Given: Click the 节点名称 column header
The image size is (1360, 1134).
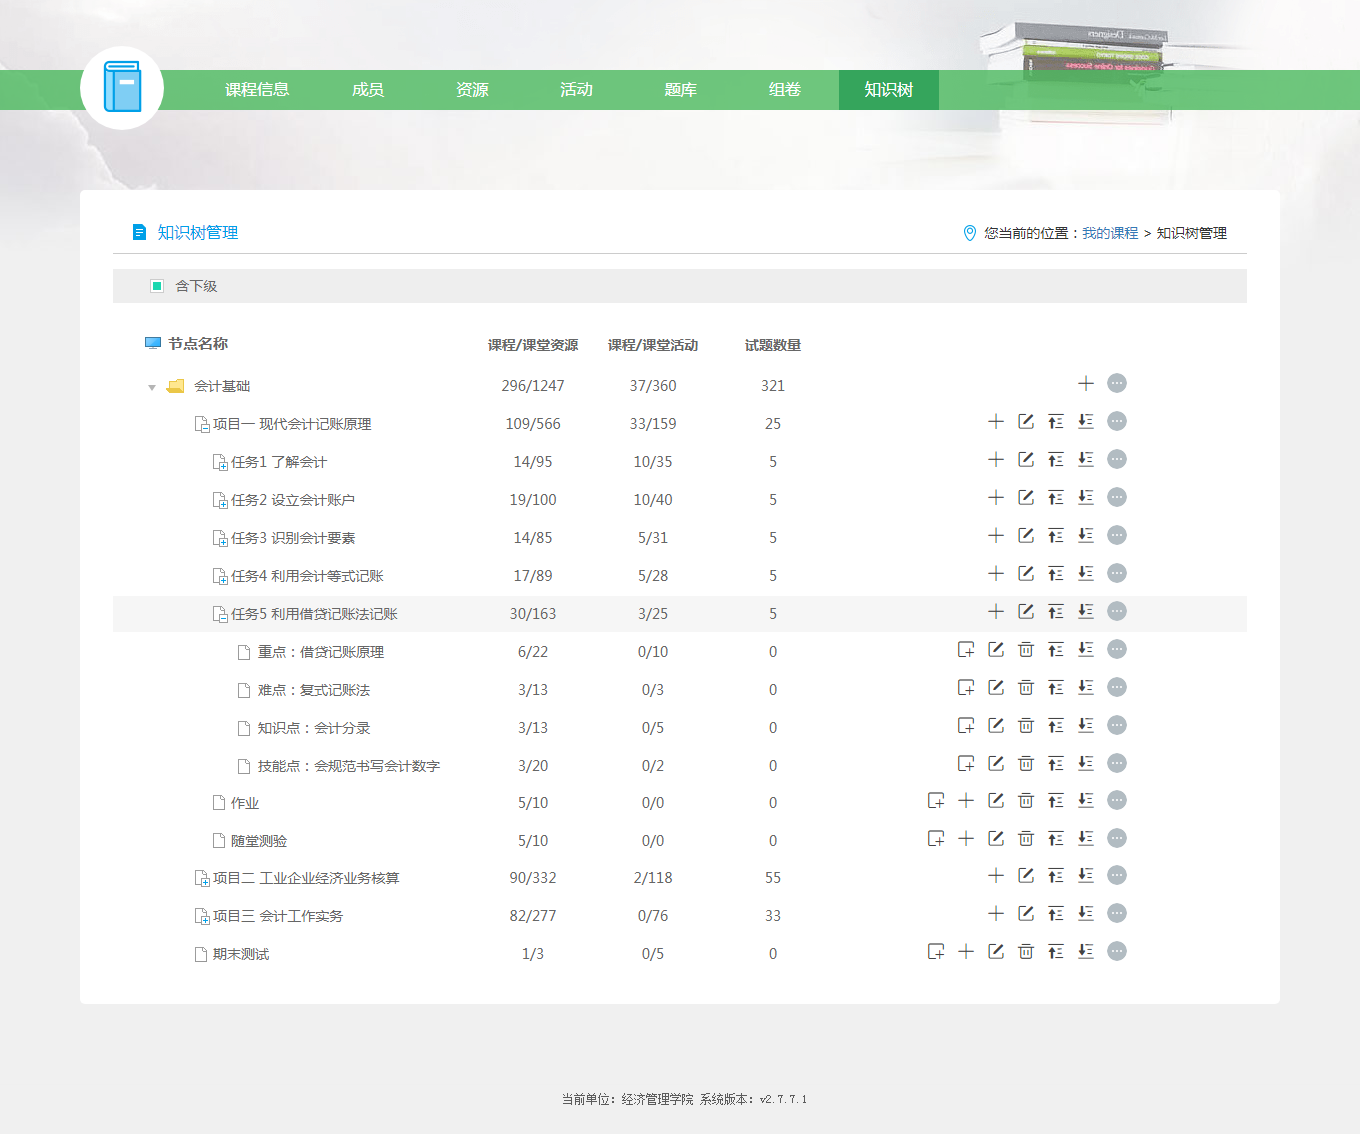Looking at the screenshot, I should click(x=198, y=344).
